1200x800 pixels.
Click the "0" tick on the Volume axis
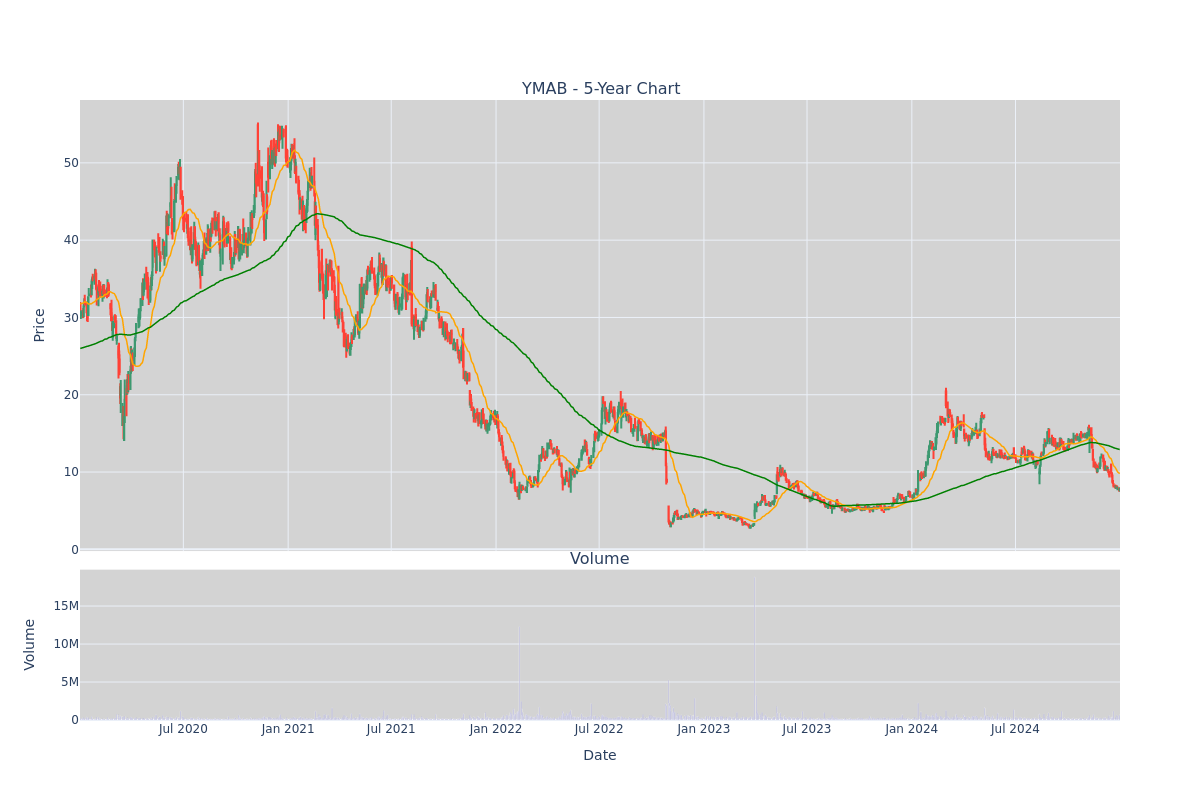click(74, 720)
